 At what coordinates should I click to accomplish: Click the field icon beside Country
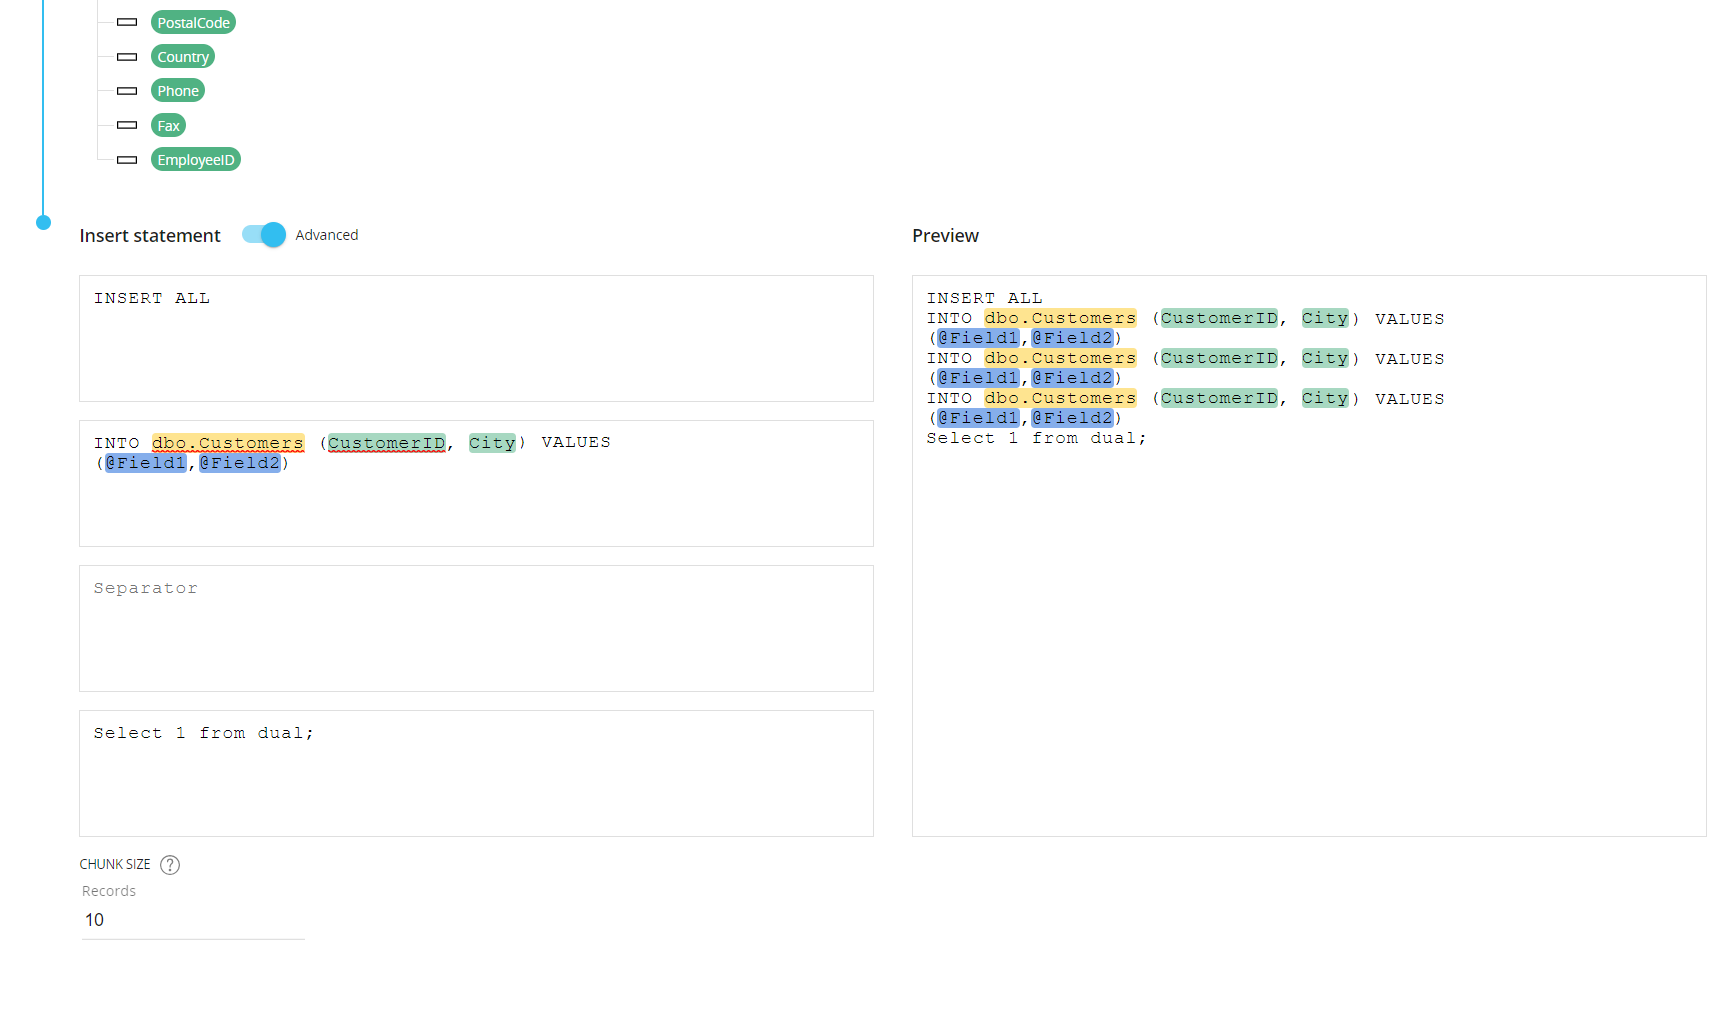click(127, 57)
